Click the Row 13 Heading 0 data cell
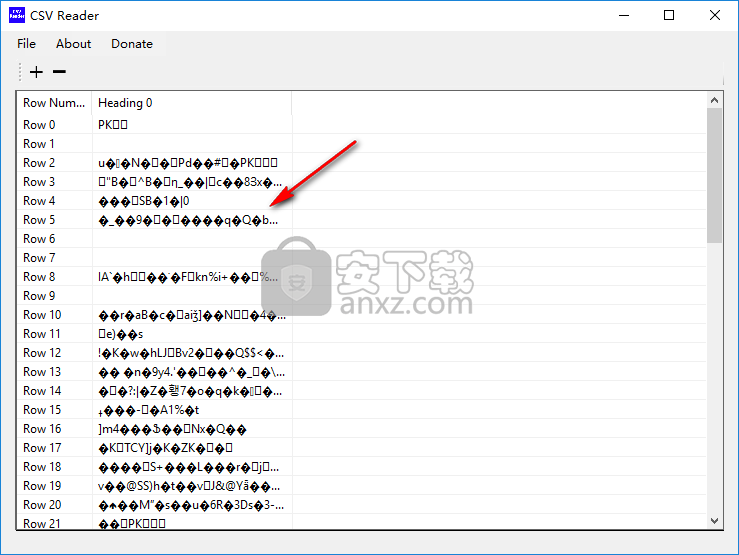Image resolution: width=739 pixels, height=555 pixels. (x=192, y=372)
